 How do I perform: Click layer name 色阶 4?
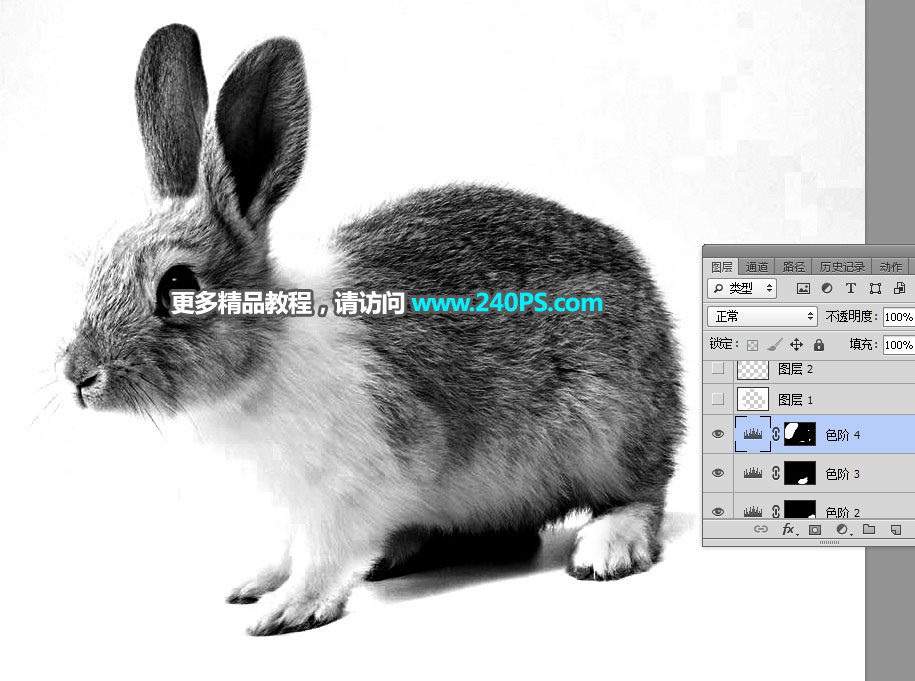(843, 435)
